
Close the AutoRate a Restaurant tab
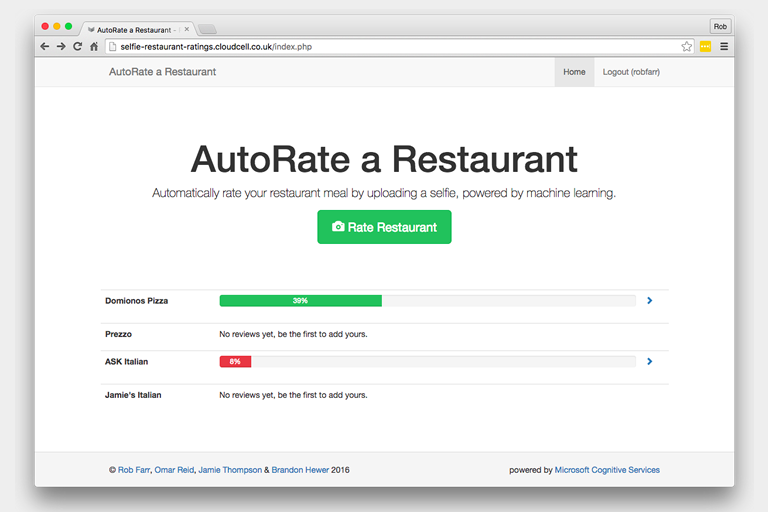pos(187,29)
